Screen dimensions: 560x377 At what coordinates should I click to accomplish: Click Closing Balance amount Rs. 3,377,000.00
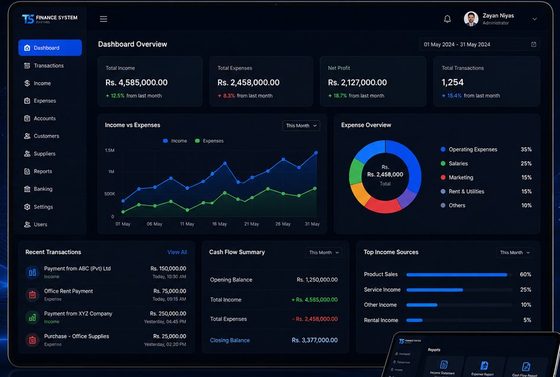pyautogui.click(x=315, y=340)
